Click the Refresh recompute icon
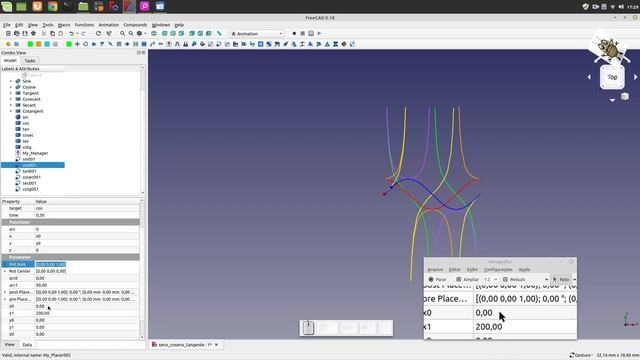This screenshot has width=640, height=360. click(x=98, y=33)
